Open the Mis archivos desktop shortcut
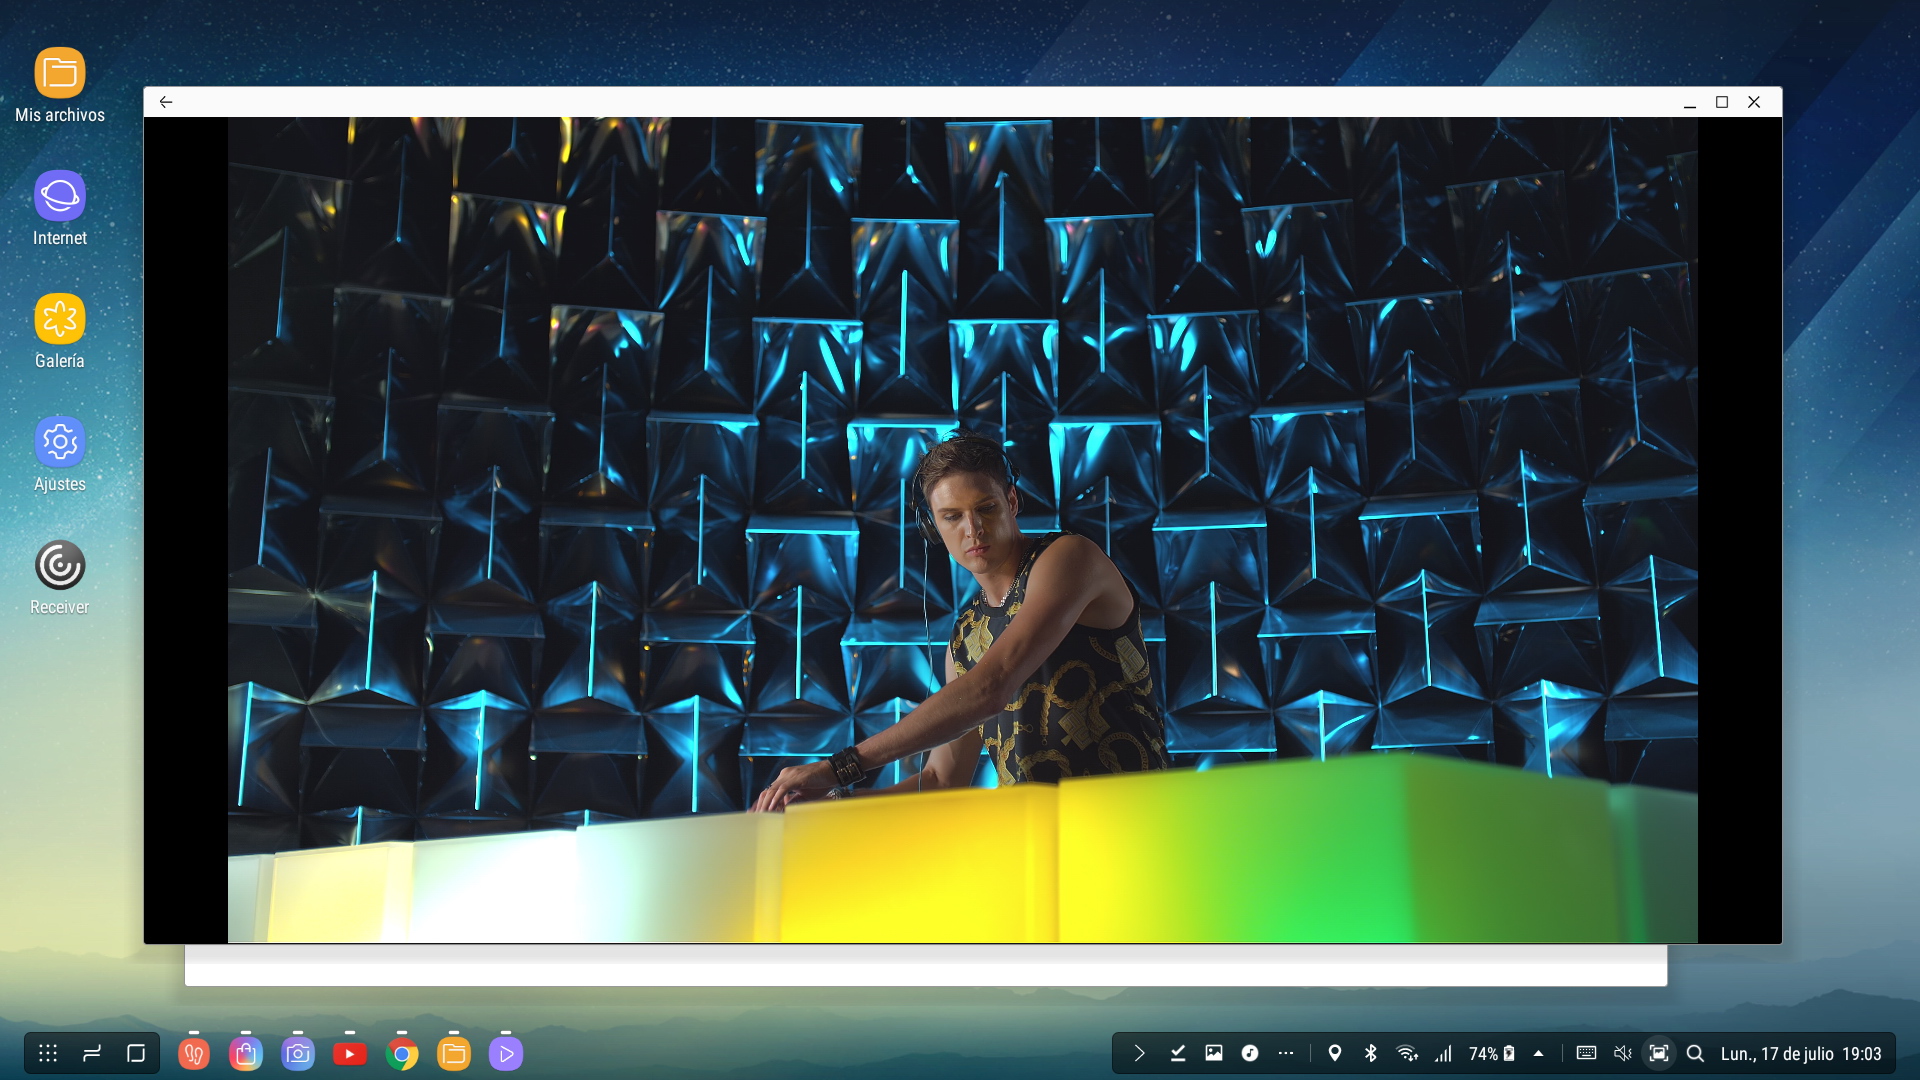 coord(60,85)
